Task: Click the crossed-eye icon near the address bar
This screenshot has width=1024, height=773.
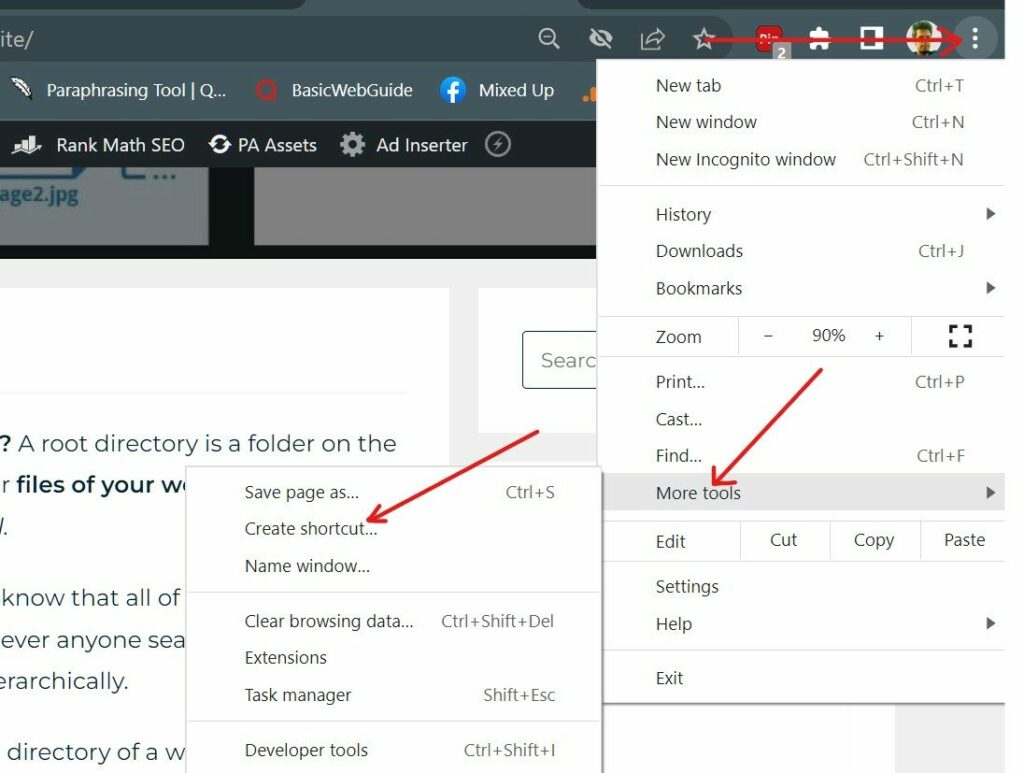Action: (601, 38)
